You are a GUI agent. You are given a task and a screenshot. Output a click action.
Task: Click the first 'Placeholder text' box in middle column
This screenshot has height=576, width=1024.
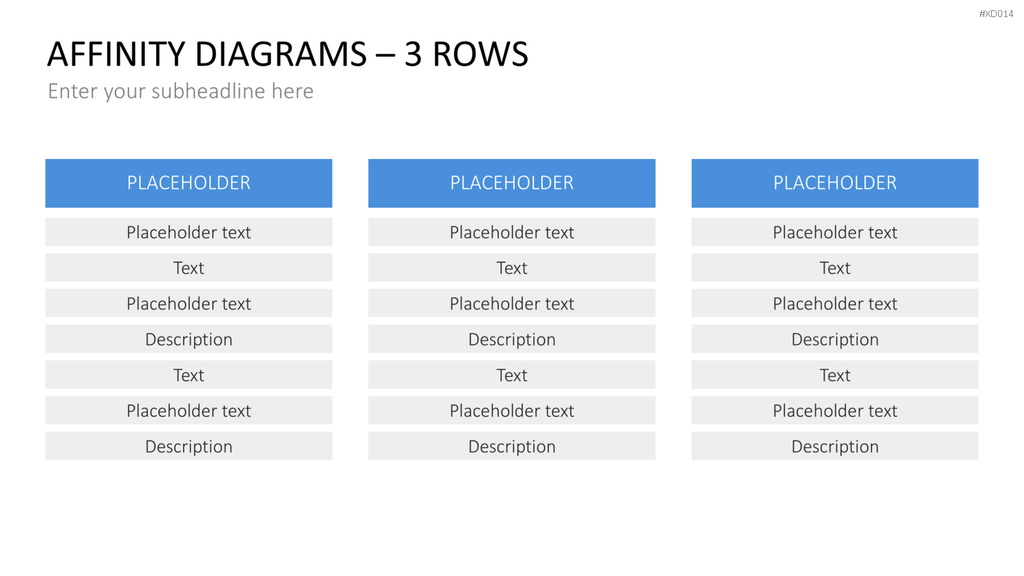[x=511, y=232]
